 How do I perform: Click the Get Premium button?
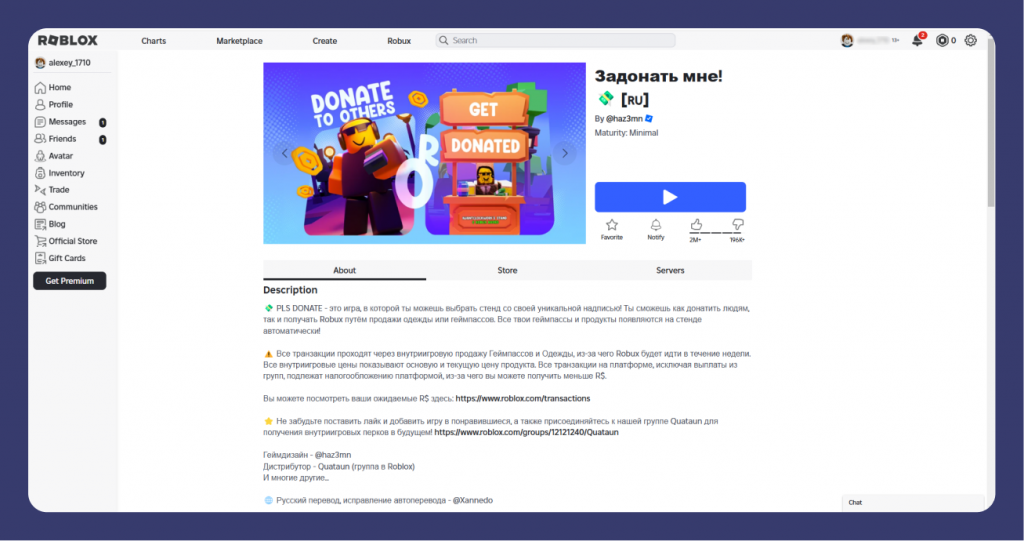69,281
